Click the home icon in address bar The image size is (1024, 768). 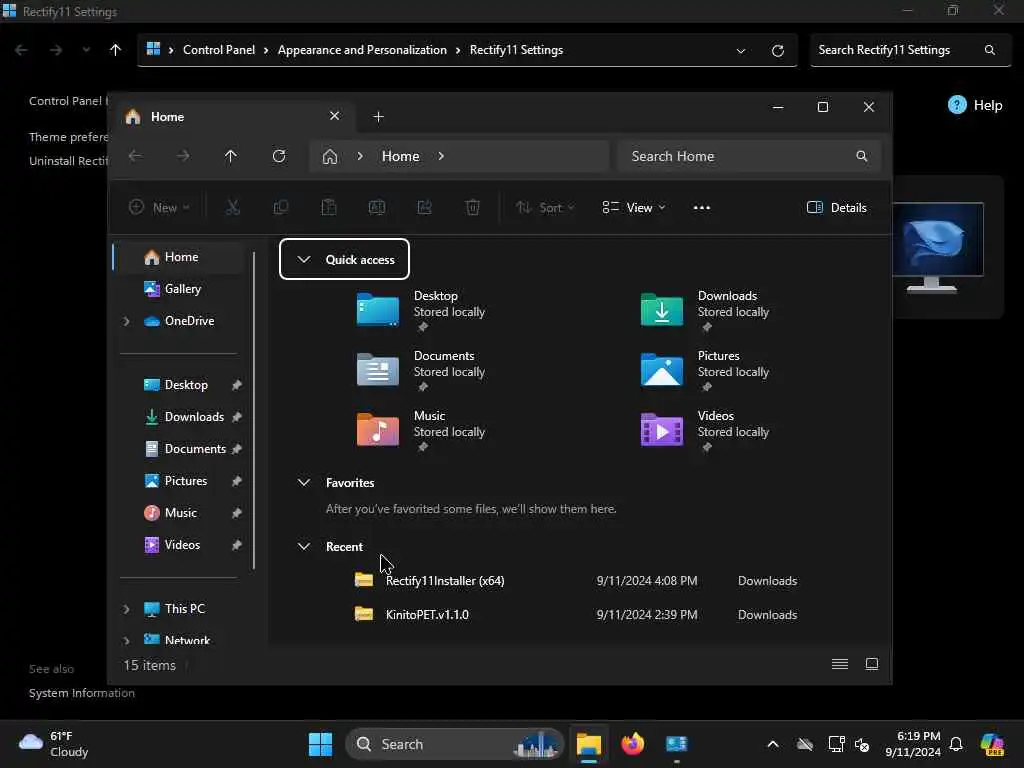330,156
